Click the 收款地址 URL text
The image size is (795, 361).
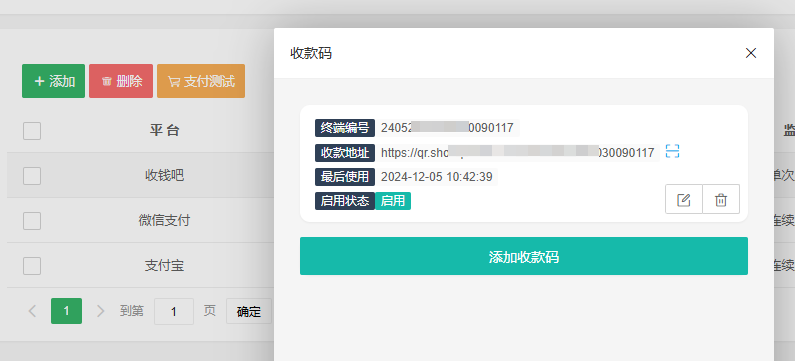tap(518, 153)
